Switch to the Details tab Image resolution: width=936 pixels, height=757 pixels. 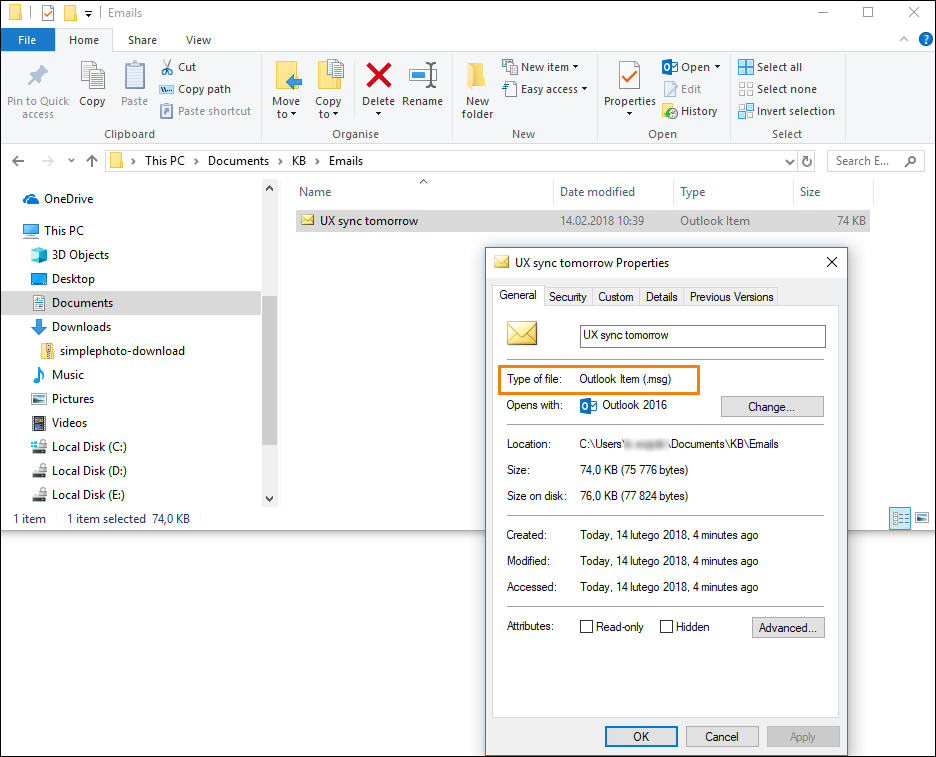click(x=661, y=296)
